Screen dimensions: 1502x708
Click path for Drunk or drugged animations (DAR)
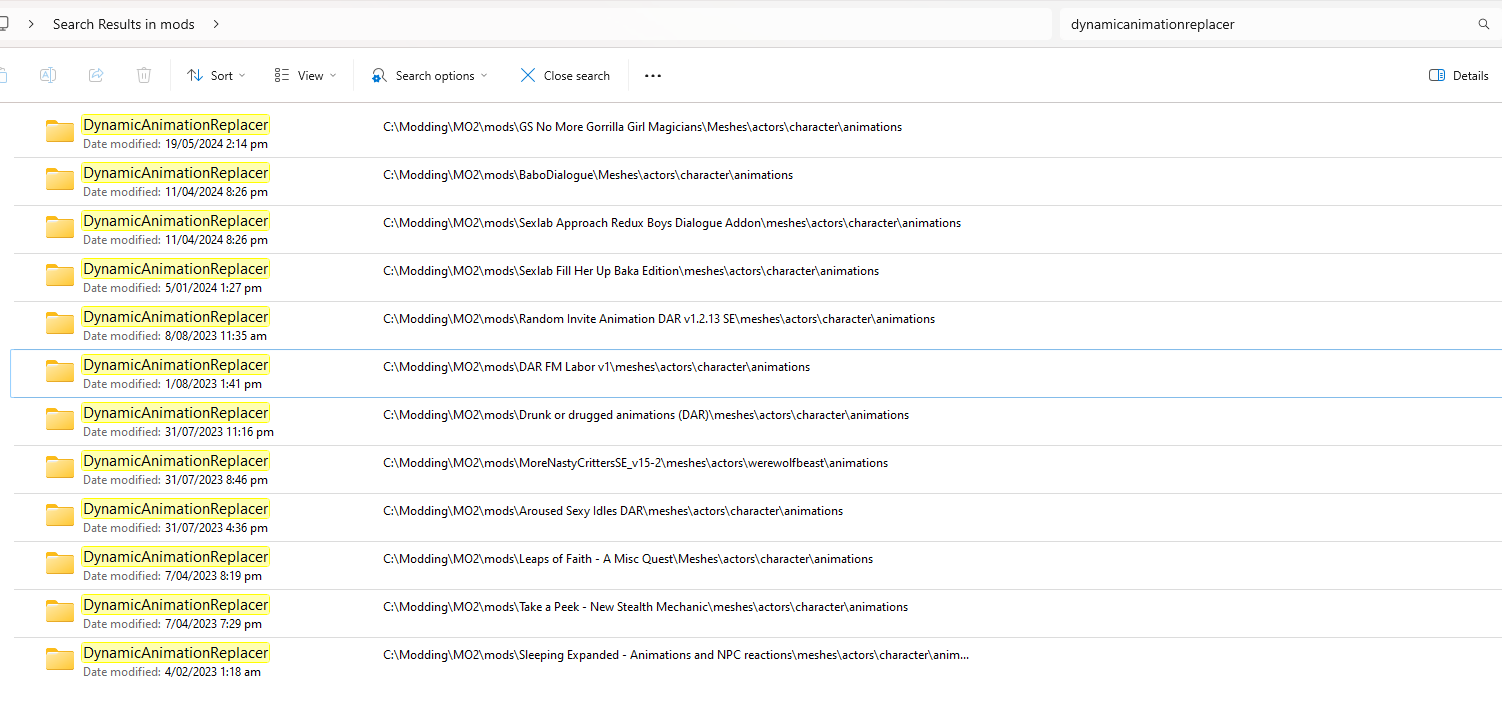coord(646,415)
